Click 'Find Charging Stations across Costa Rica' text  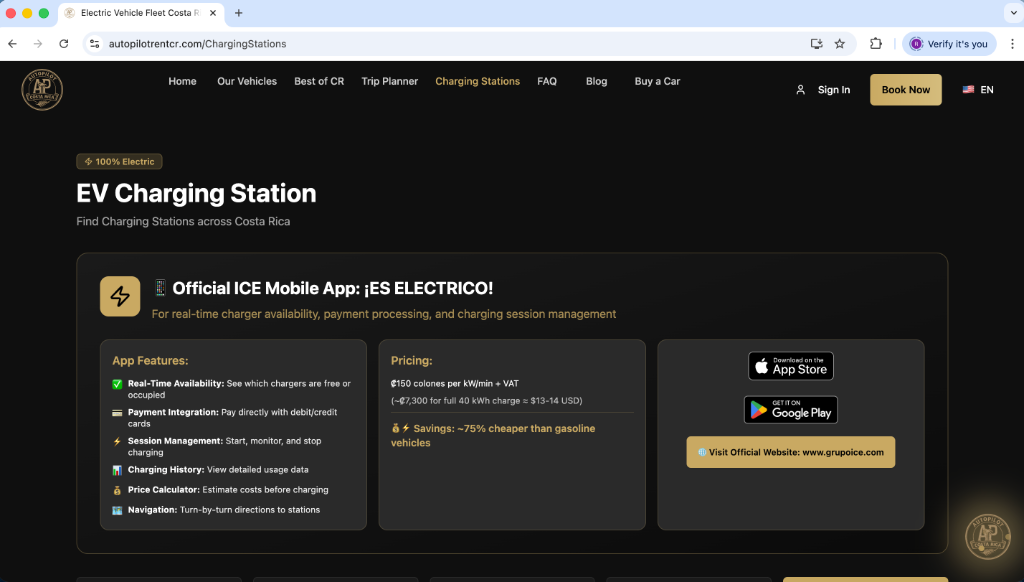pos(184,221)
